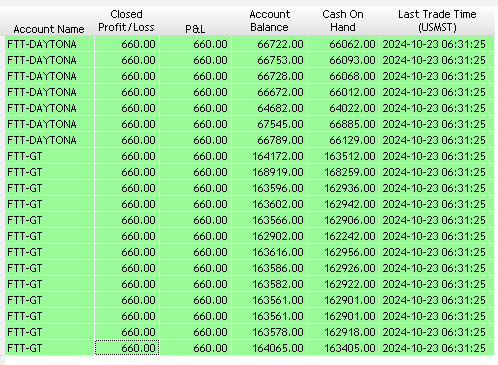Select account balance cell 163566.00
Viewport: 498px width, 365px height.
[269, 220]
